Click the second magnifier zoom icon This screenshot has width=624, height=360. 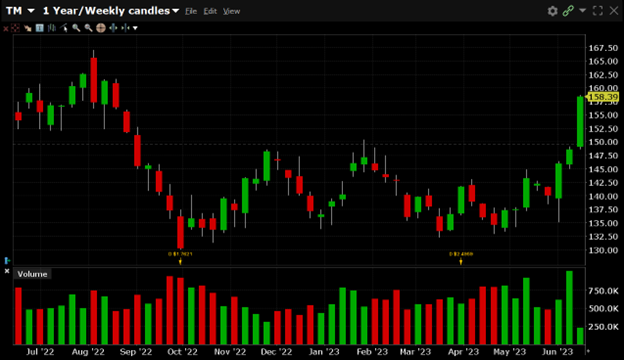[88, 28]
